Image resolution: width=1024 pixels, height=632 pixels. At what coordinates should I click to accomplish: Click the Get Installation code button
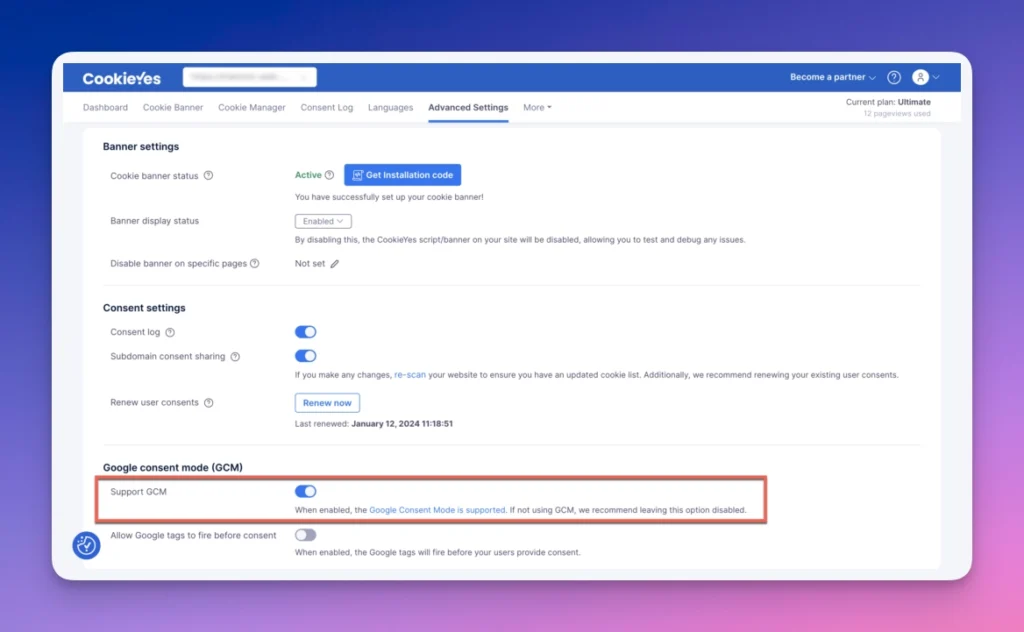pos(402,175)
